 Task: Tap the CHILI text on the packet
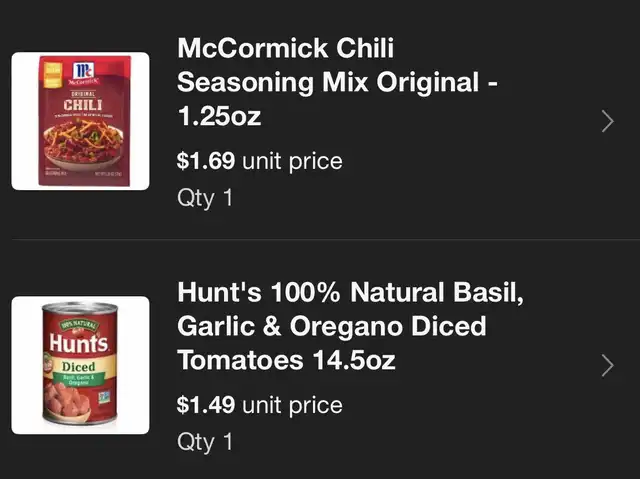(x=82, y=104)
